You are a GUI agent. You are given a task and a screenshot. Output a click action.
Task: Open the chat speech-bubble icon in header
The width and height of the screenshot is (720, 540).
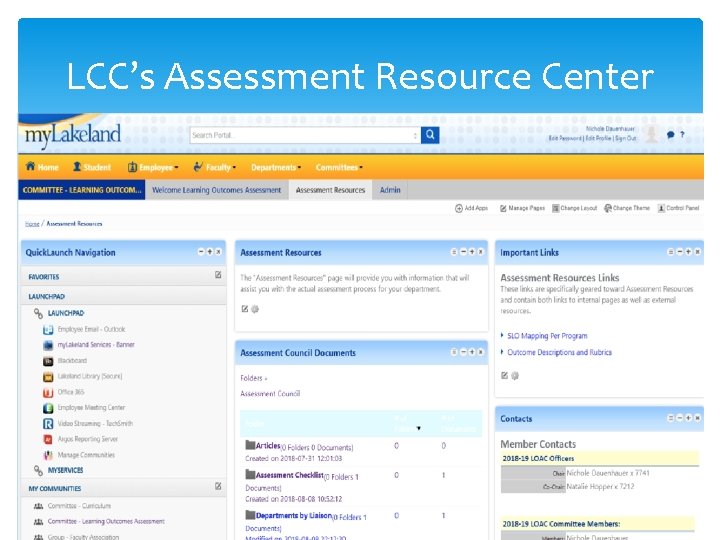click(x=670, y=135)
